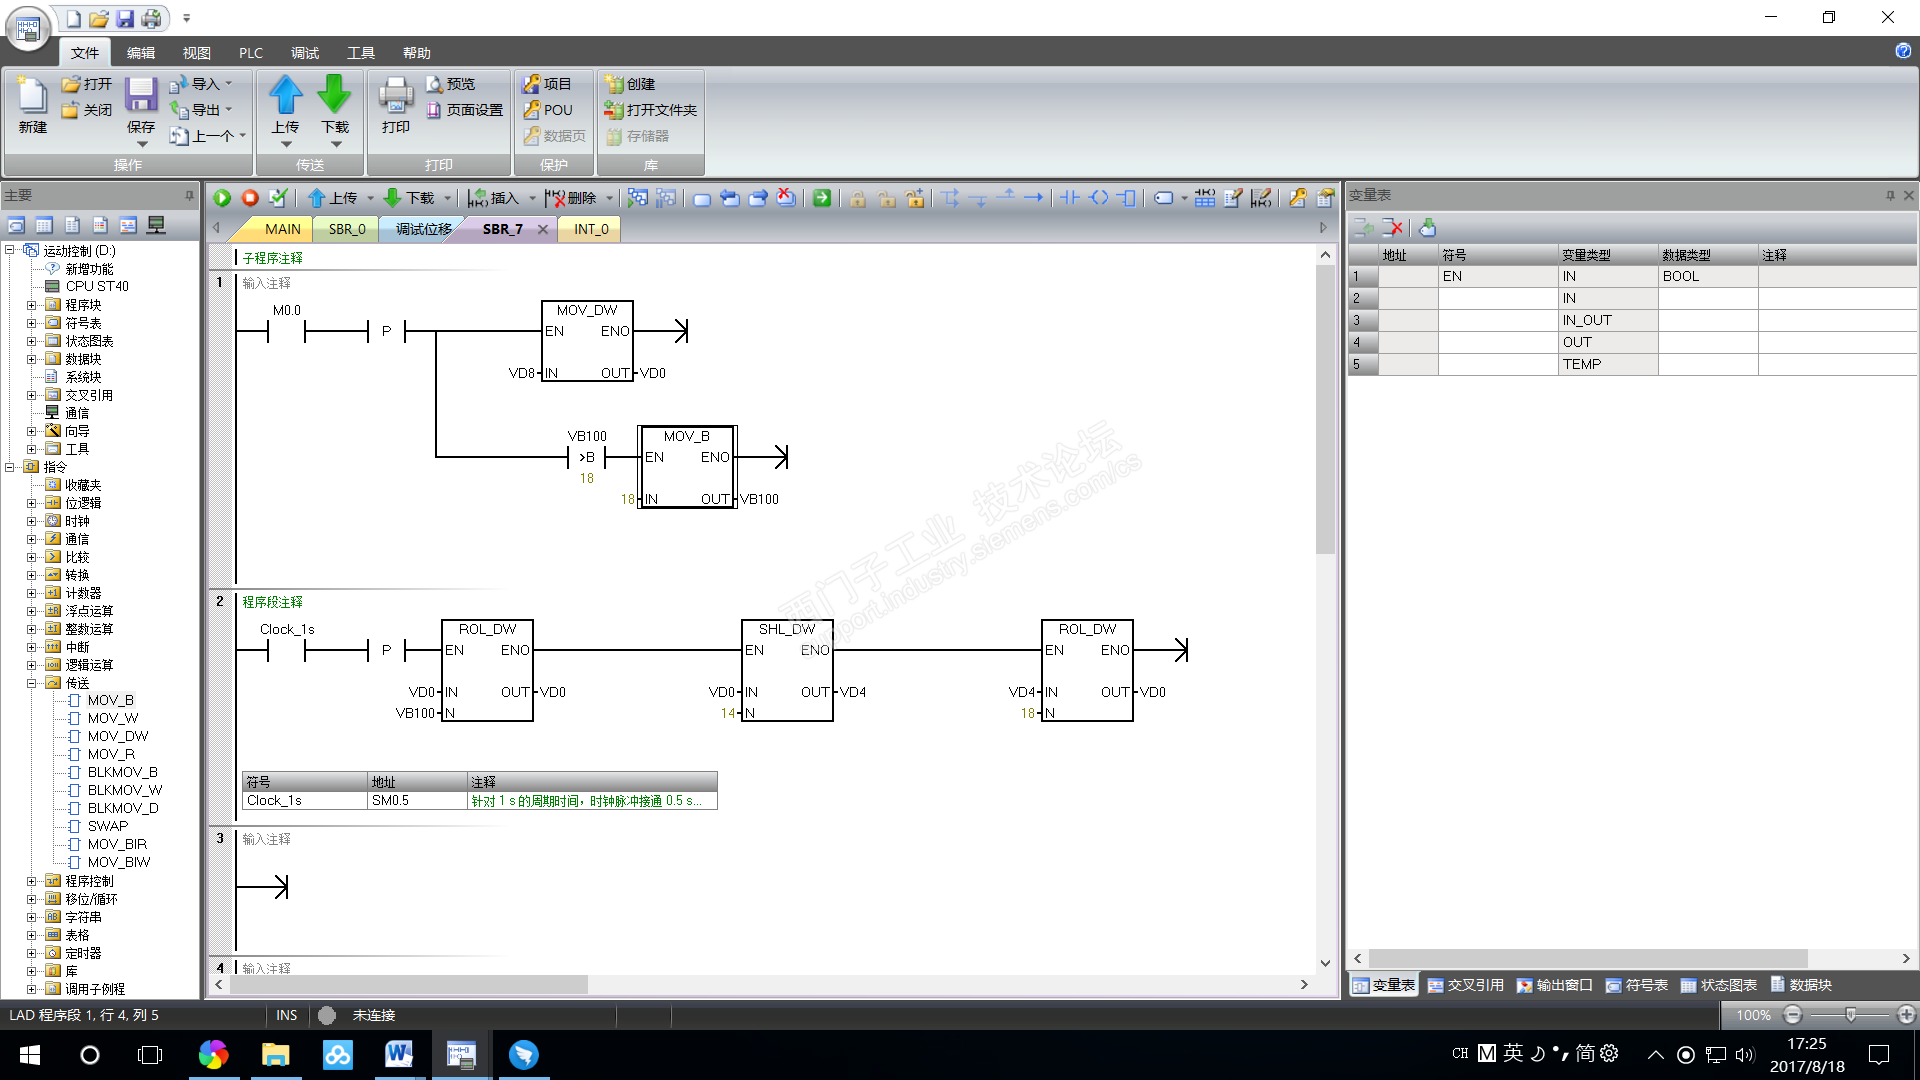Collapse the 传送 instruction folder
Screen dimensions: 1920x1080
coord(31,683)
